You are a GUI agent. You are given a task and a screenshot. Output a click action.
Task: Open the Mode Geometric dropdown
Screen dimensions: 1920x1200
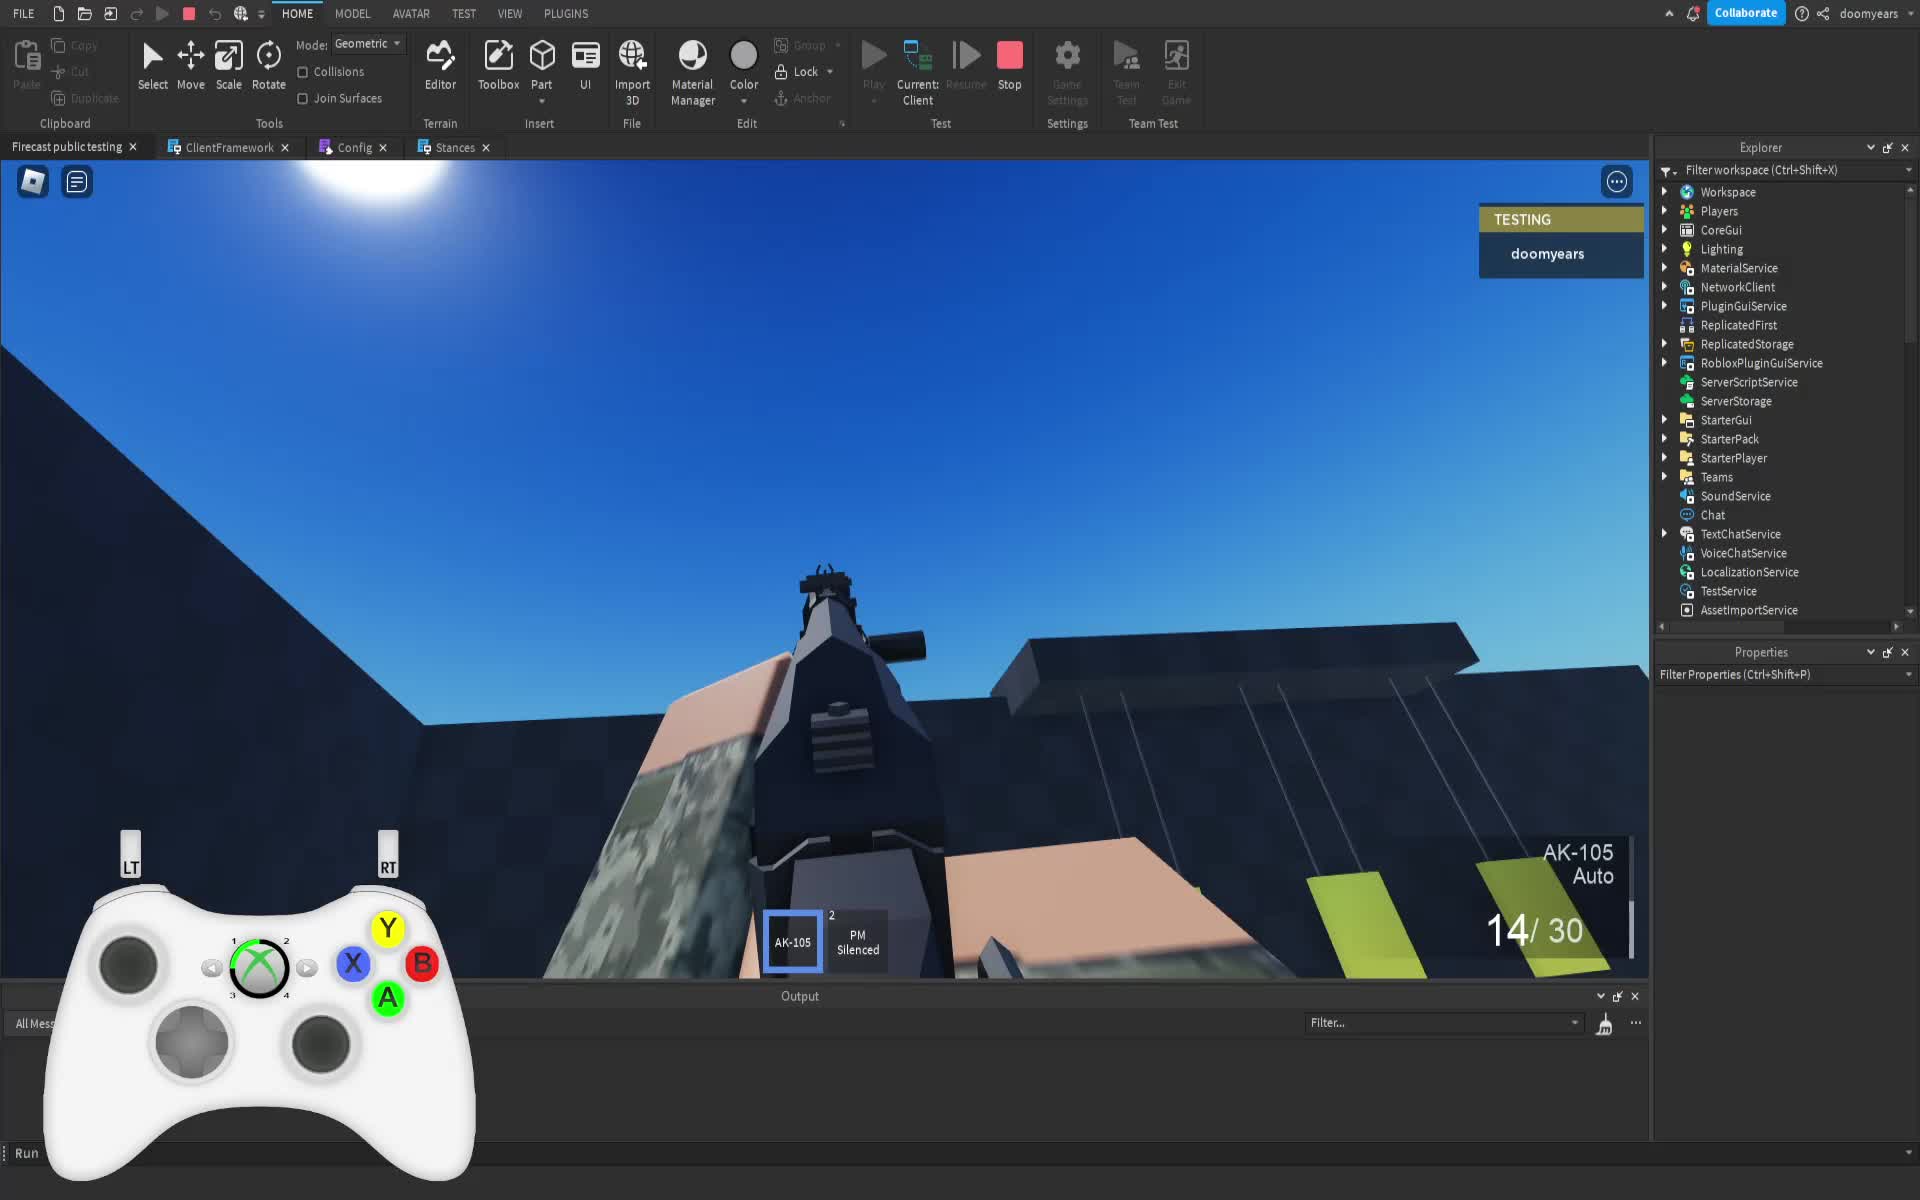click(x=368, y=43)
